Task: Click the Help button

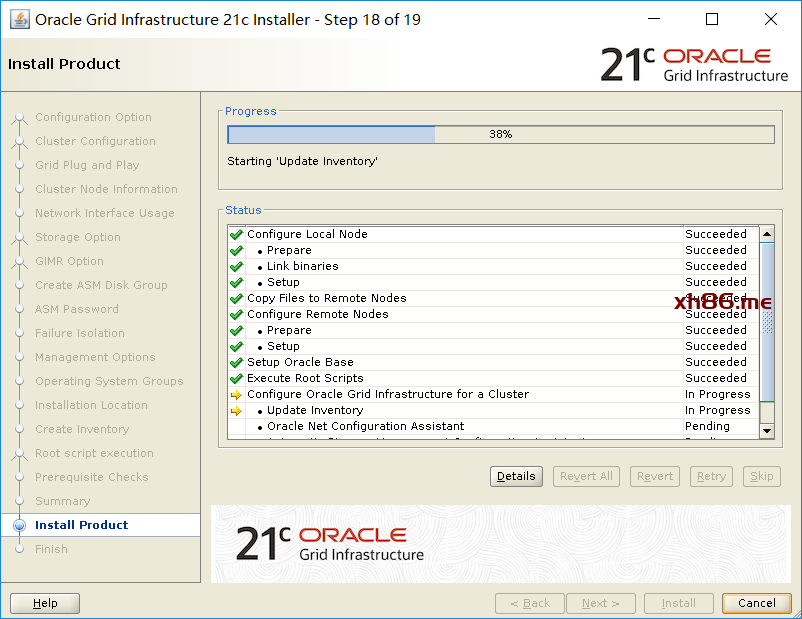Action: tap(45, 603)
